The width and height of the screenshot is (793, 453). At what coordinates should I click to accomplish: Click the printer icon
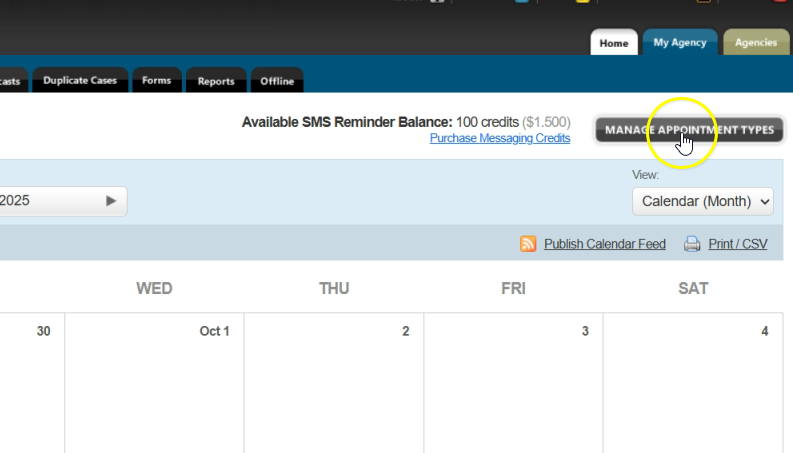pos(691,244)
